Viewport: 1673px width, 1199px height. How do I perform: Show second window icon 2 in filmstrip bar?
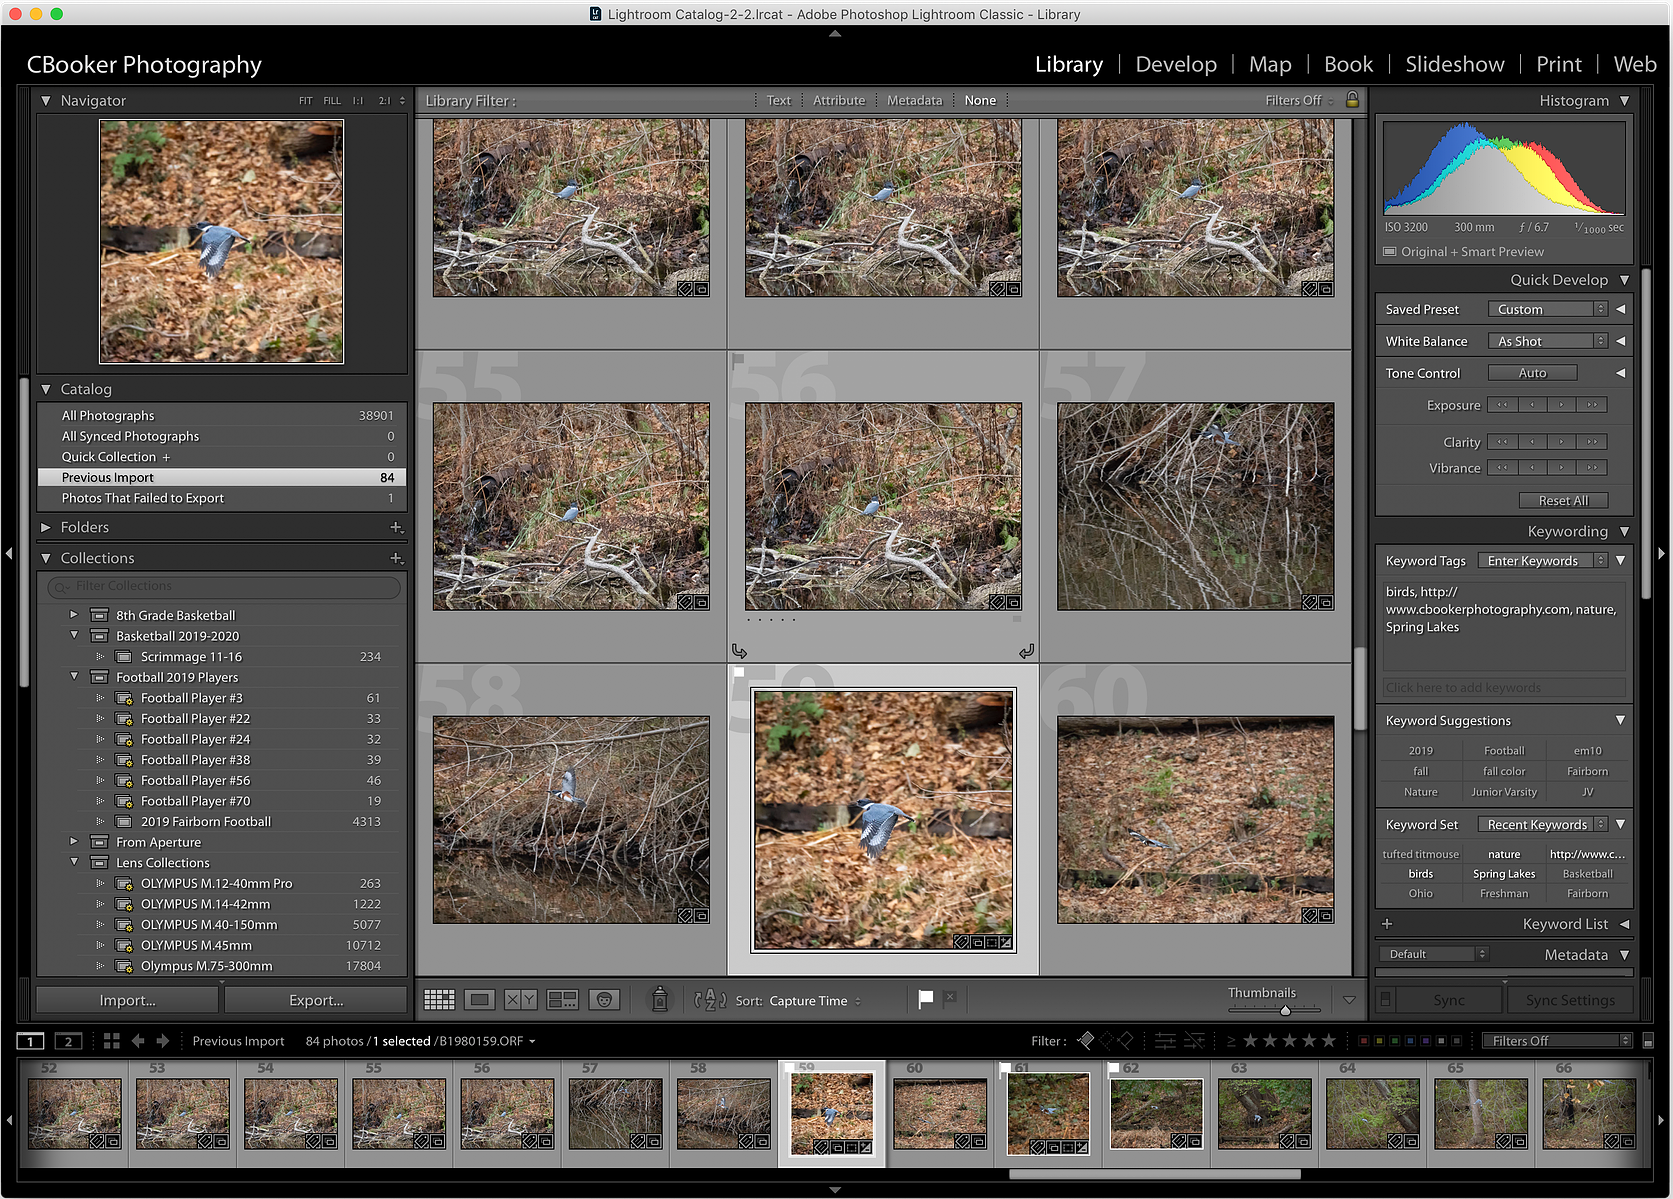pos(68,1041)
